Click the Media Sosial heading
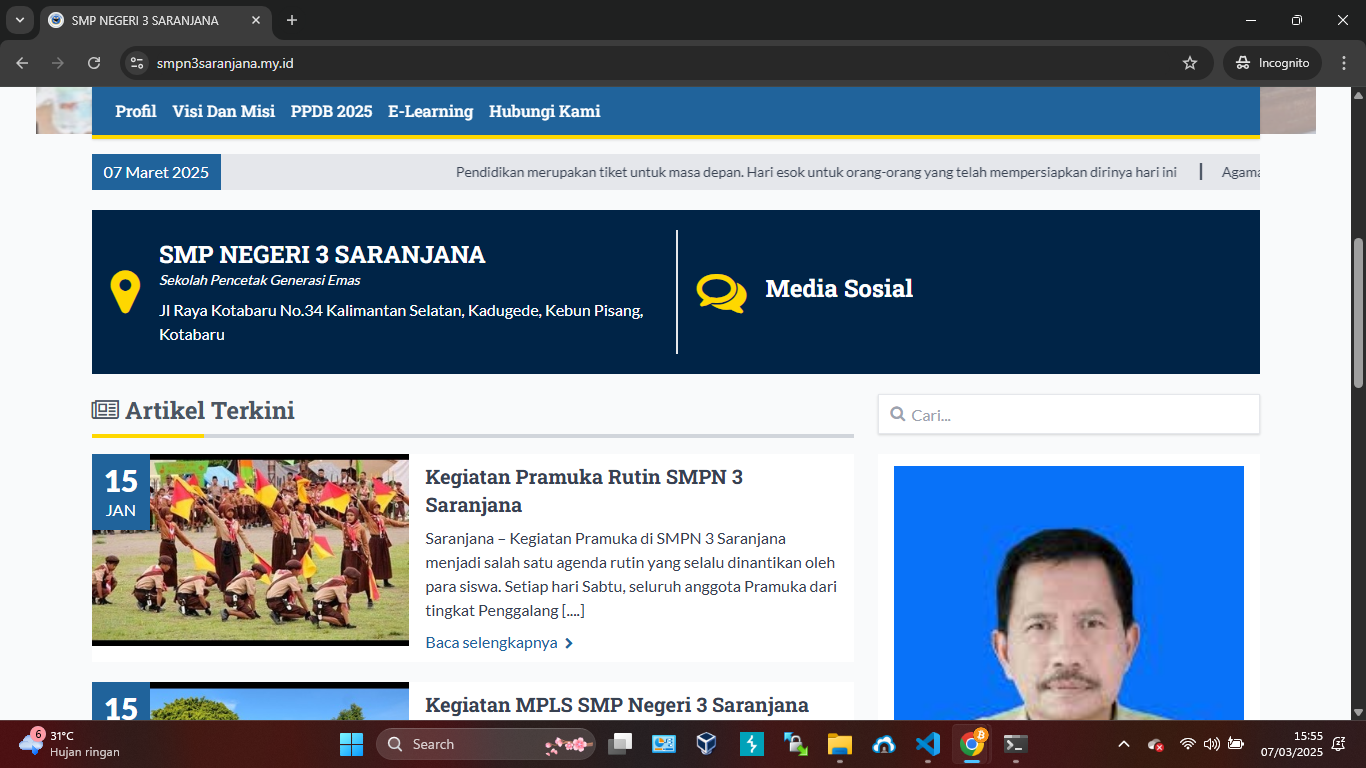This screenshot has height=768, width=1366. (839, 289)
